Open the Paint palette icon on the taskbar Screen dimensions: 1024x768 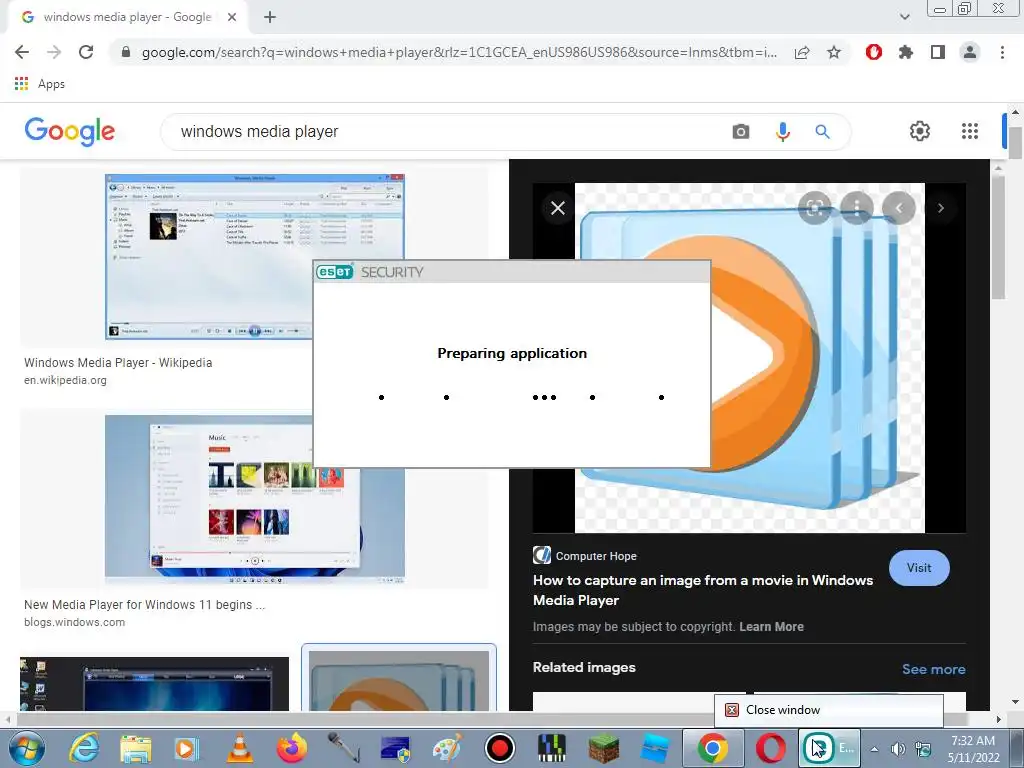(x=447, y=748)
